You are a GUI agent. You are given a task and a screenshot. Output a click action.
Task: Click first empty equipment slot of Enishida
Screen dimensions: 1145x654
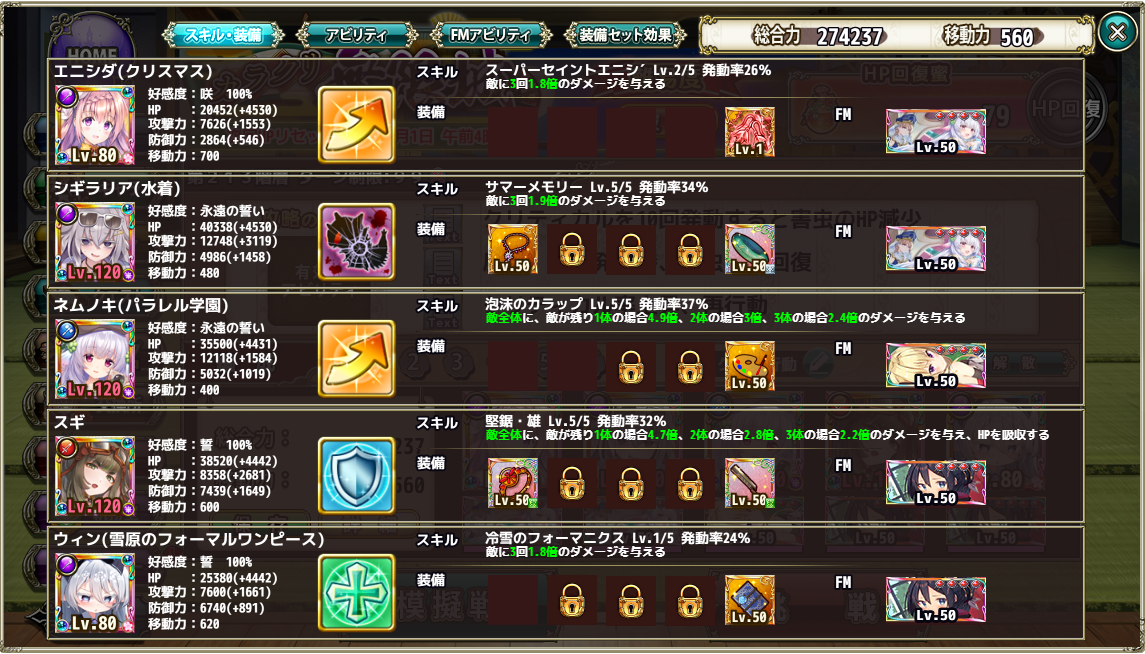pyautogui.click(x=513, y=132)
